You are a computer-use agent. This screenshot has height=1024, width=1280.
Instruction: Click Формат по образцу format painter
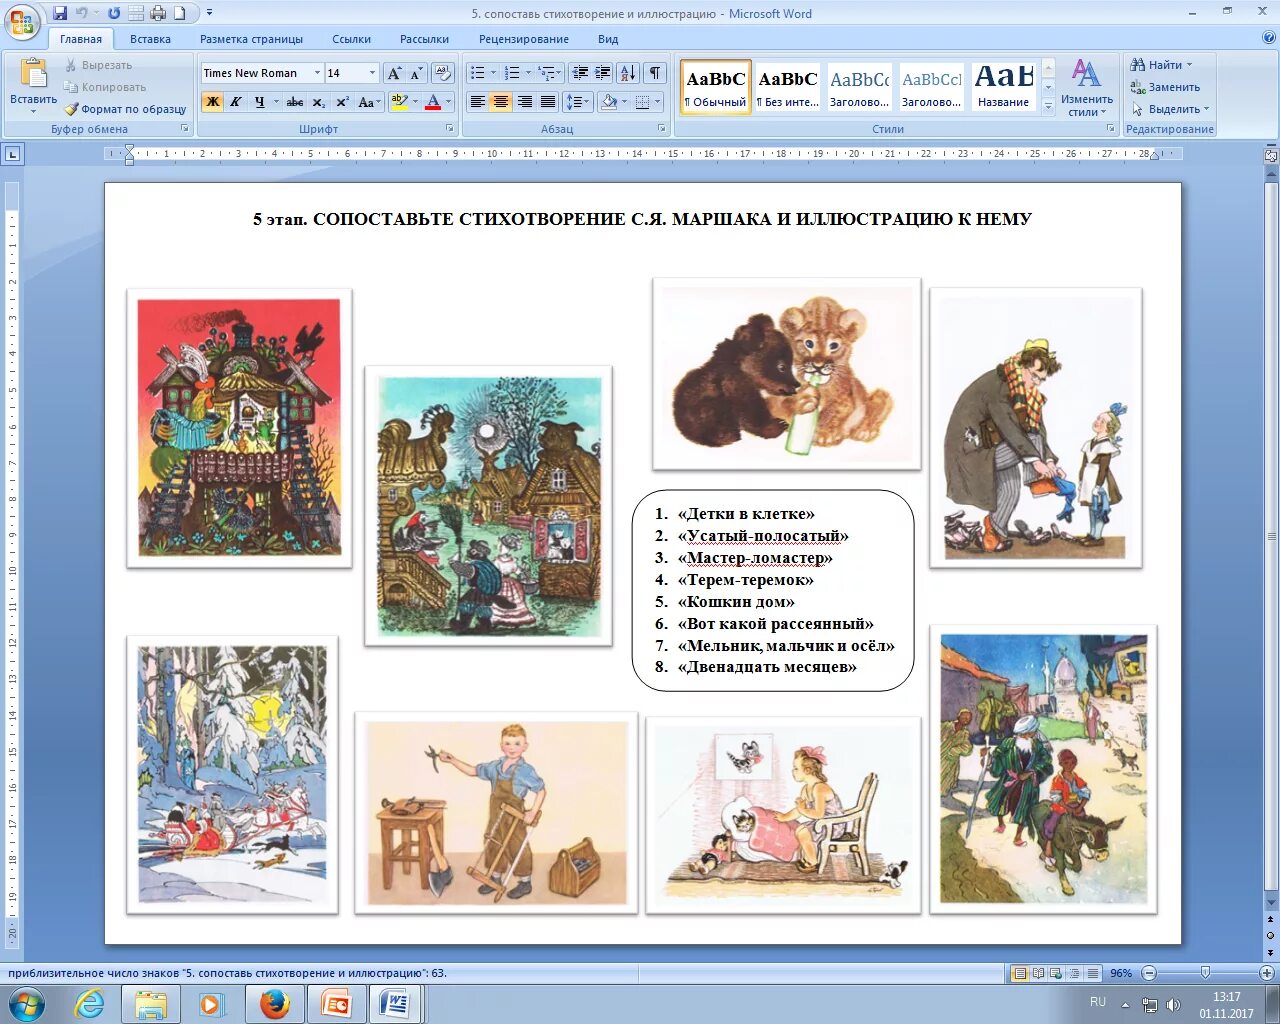point(126,109)
